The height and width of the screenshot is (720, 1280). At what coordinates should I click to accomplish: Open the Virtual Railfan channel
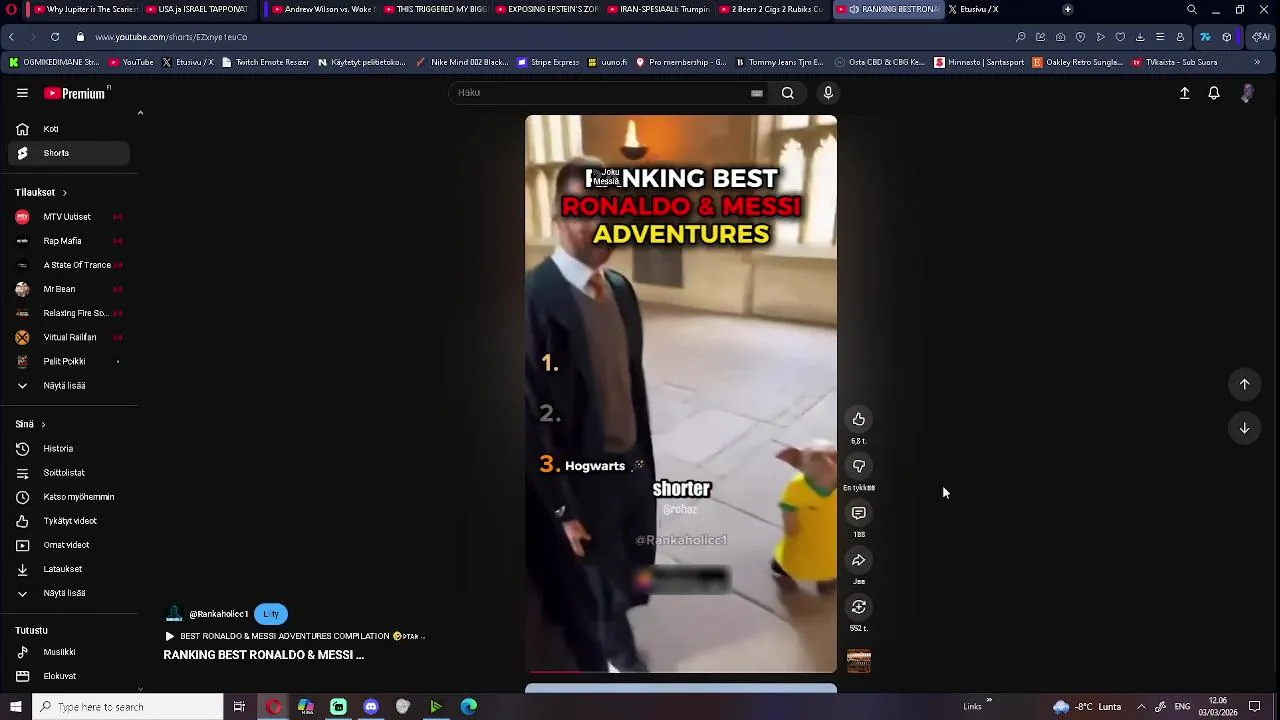click(x=69, y=337)
